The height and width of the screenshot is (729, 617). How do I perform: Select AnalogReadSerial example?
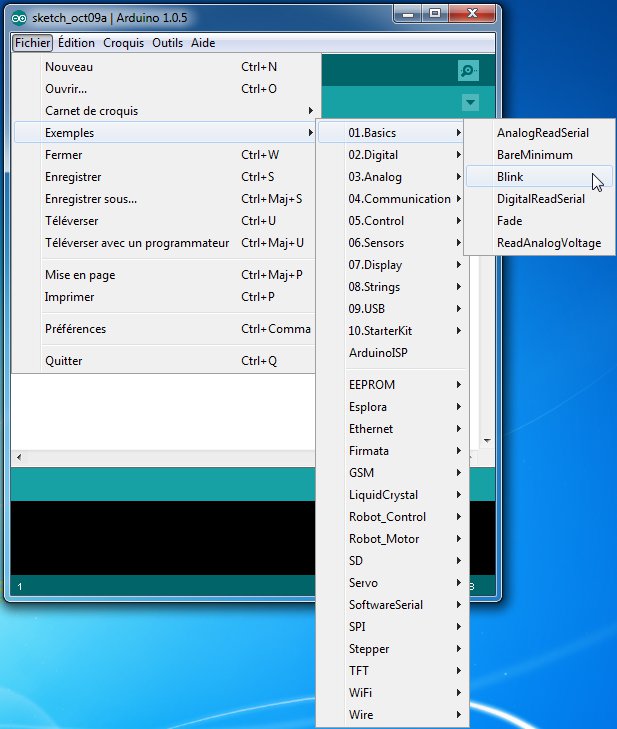click(x=542, y=133)
